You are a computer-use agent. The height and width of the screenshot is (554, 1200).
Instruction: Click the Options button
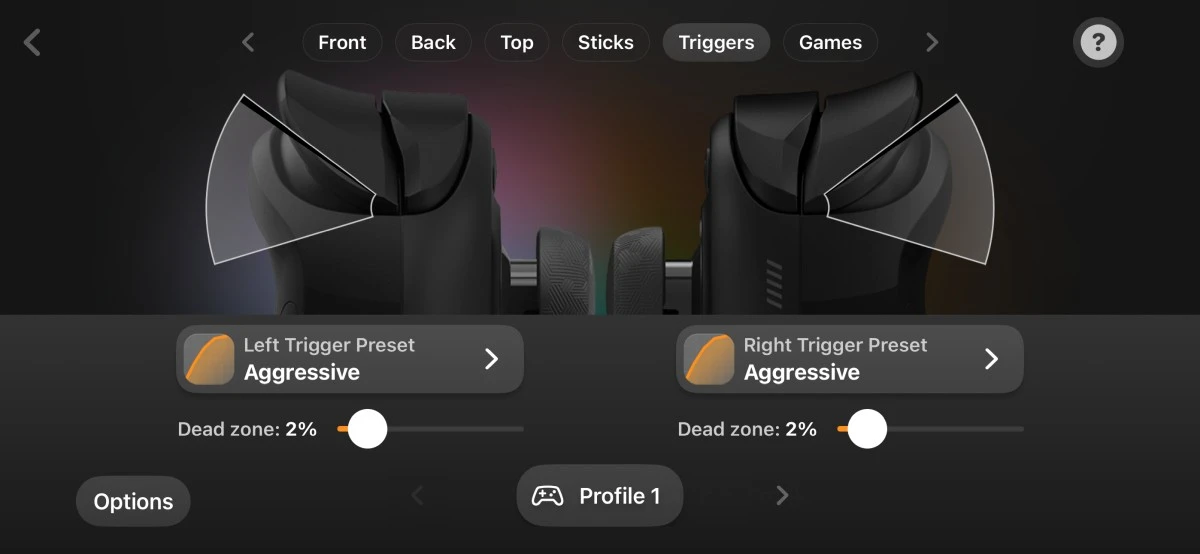[133, 501]
